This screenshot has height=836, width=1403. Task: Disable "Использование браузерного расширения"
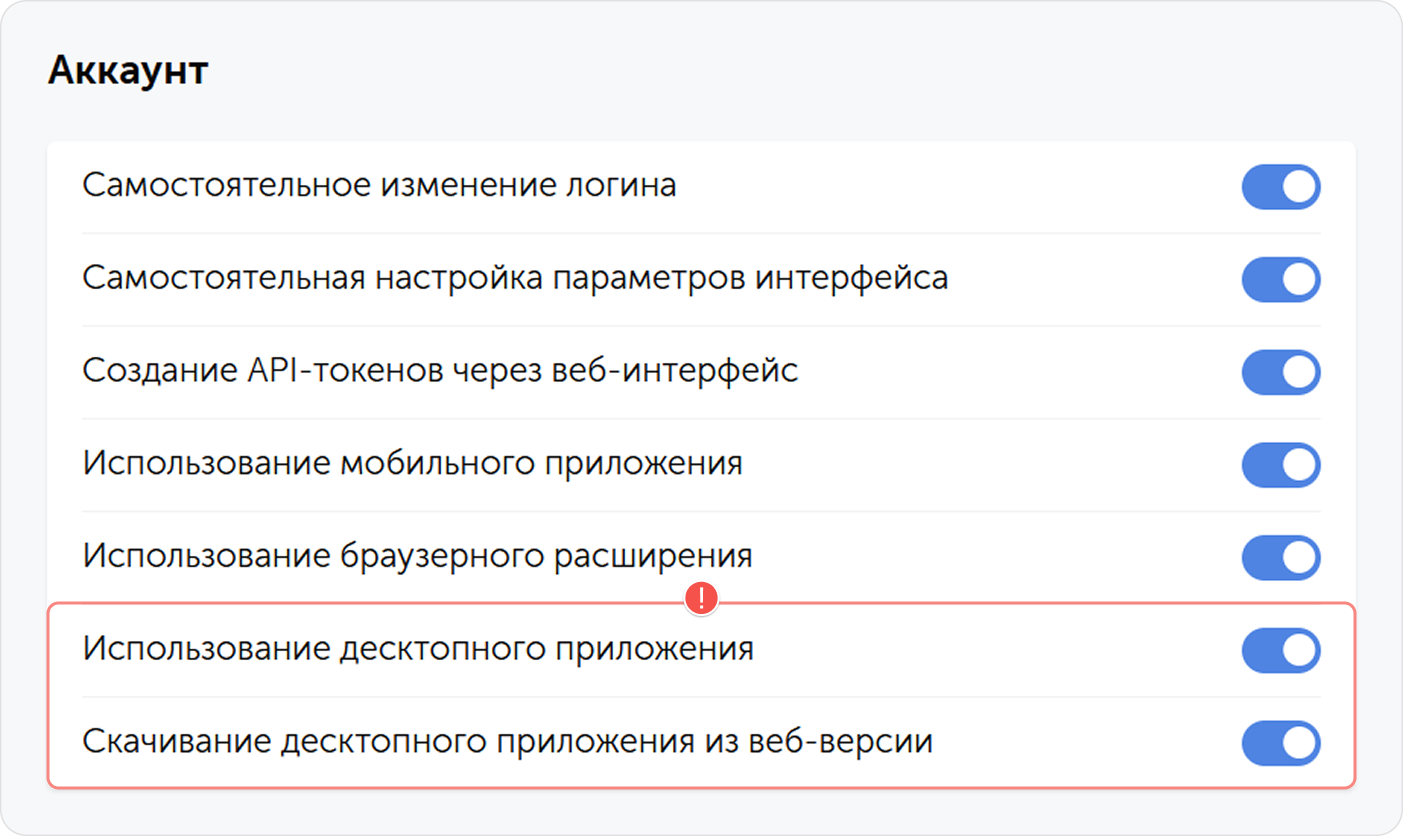point(1281,557)
